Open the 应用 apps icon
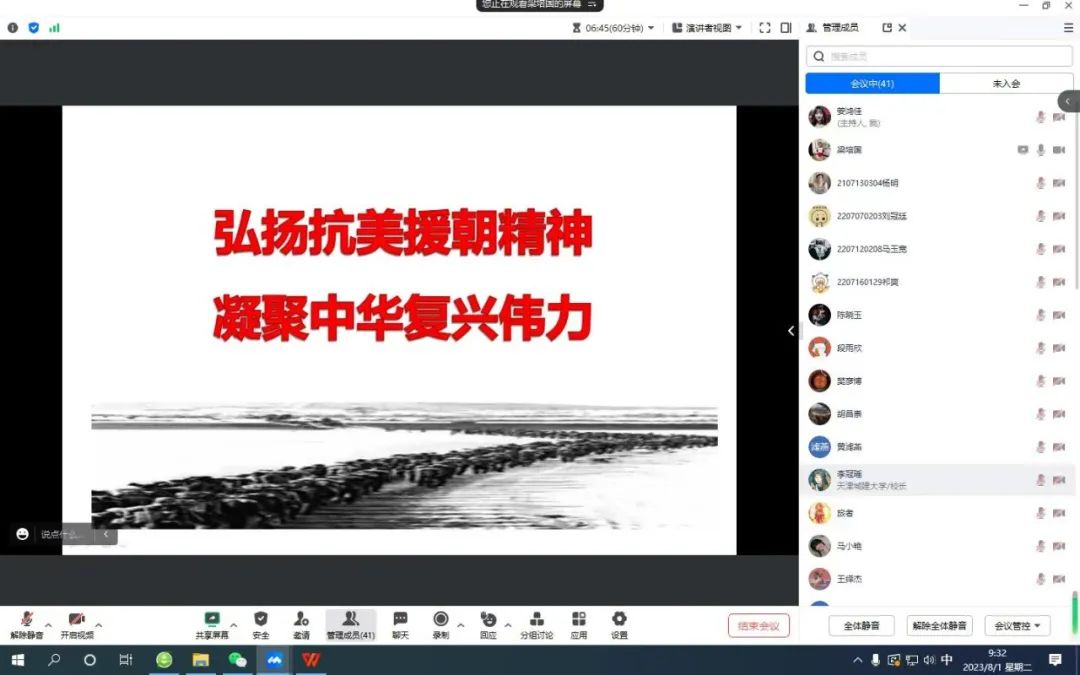 click(579, 620)
